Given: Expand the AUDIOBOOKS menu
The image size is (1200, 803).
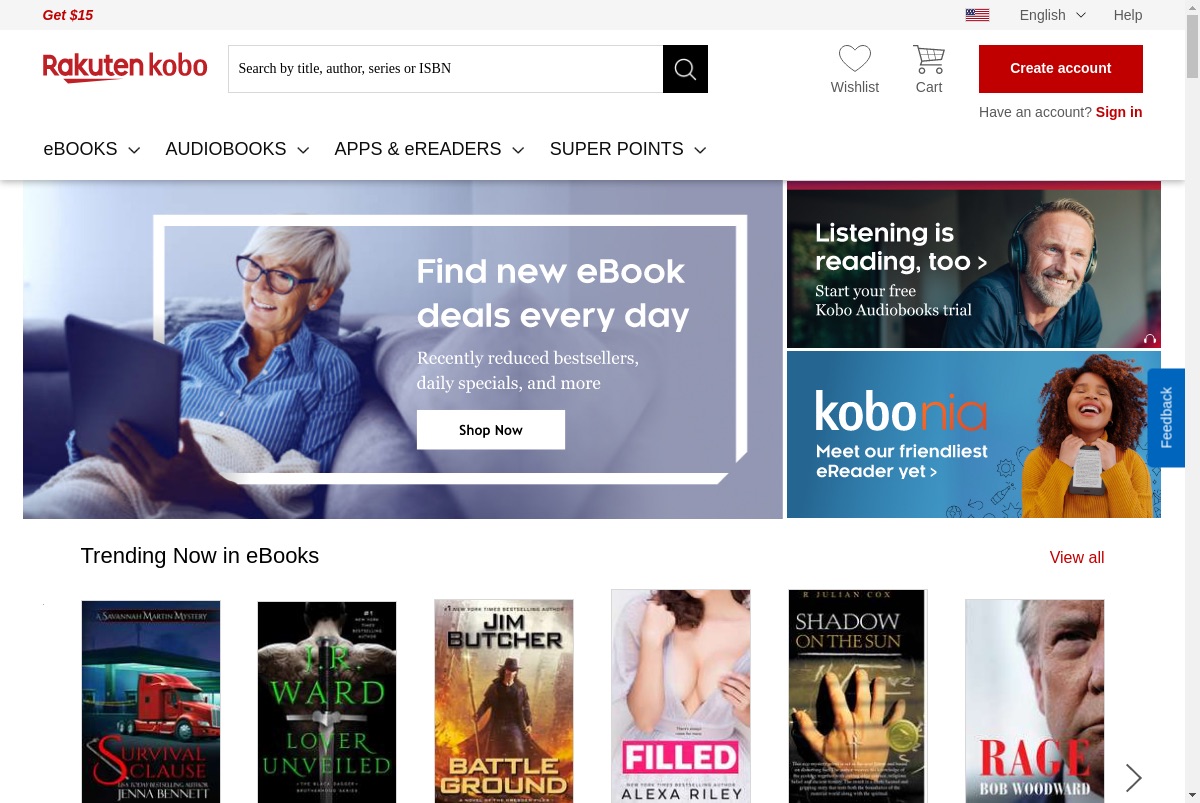Looking at the screenshot, I should tap(237, 149).
